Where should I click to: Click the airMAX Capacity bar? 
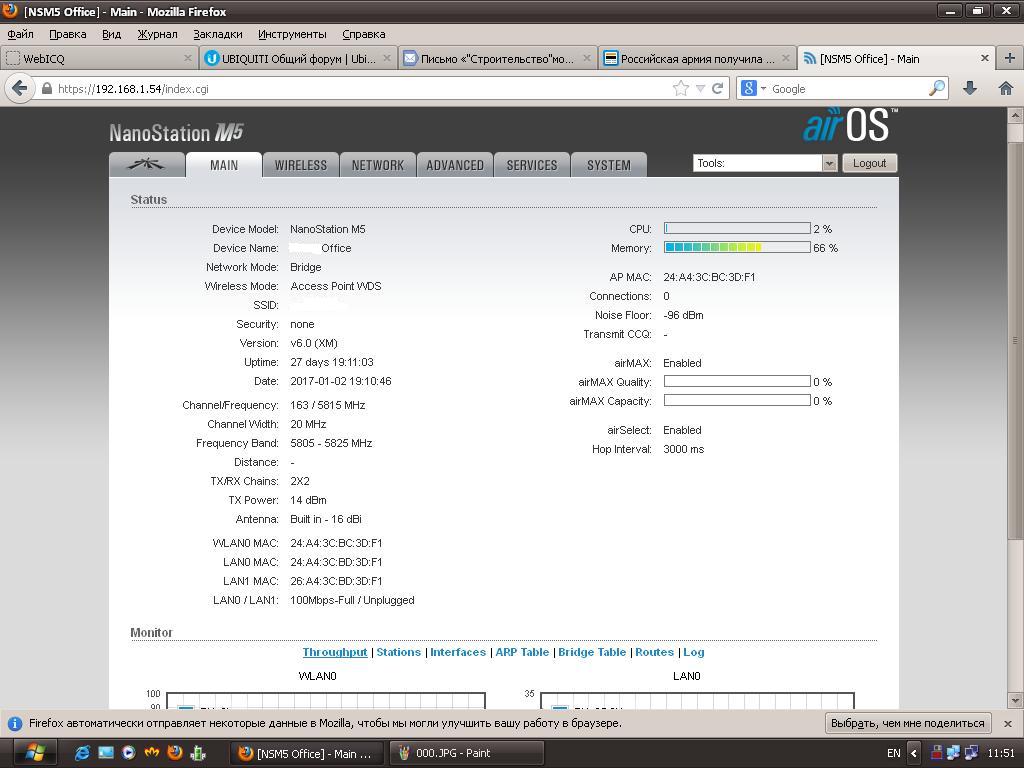[x=737, y=400]
